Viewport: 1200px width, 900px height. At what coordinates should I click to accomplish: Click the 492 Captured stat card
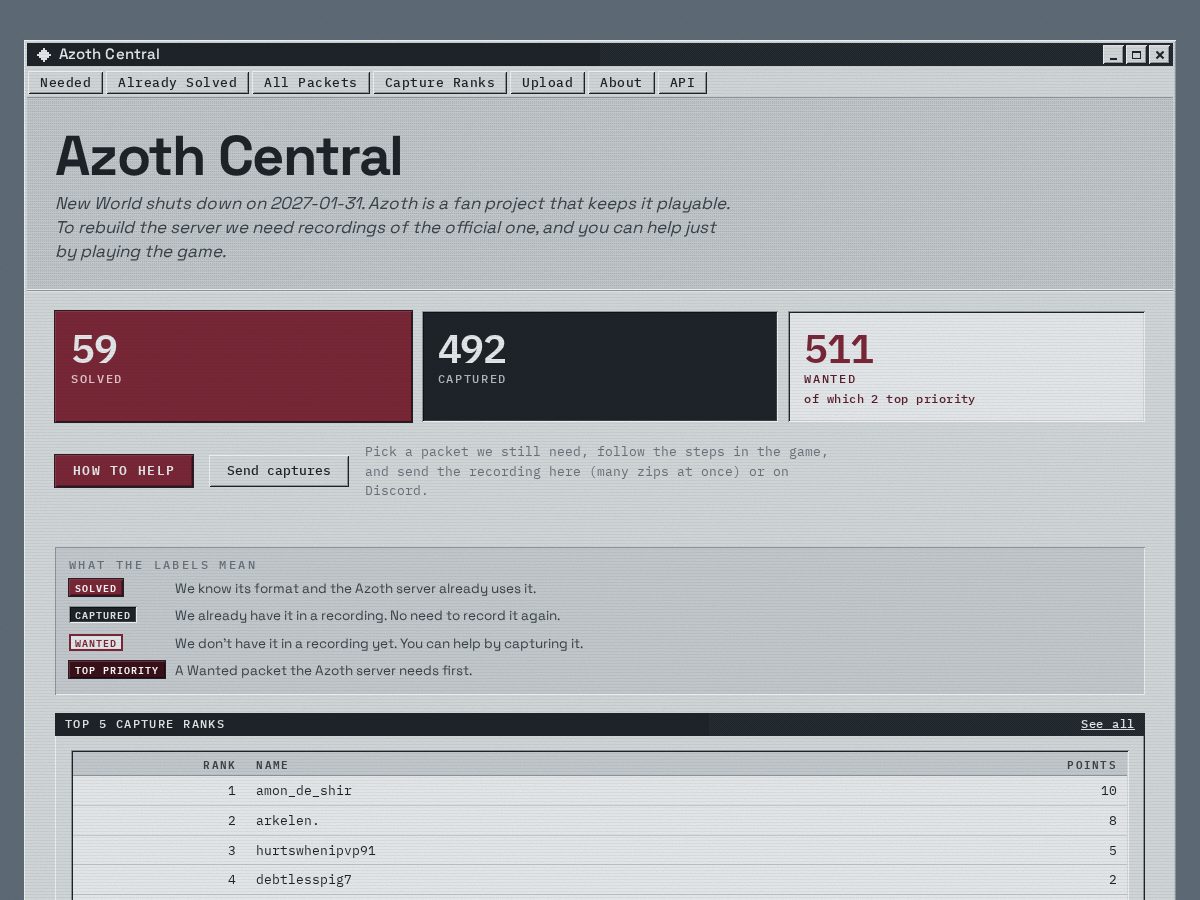click(x=599, y=366)
